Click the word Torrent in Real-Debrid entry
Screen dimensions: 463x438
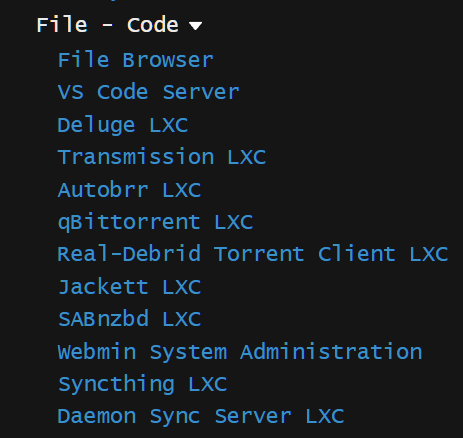tap(259, 254)
